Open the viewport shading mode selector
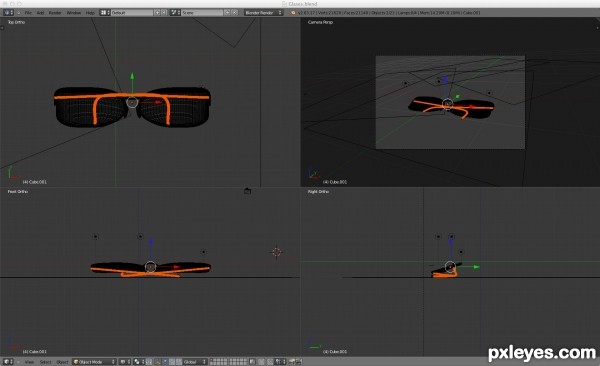The width and height of the screenshot is (600, 366). 124,362
